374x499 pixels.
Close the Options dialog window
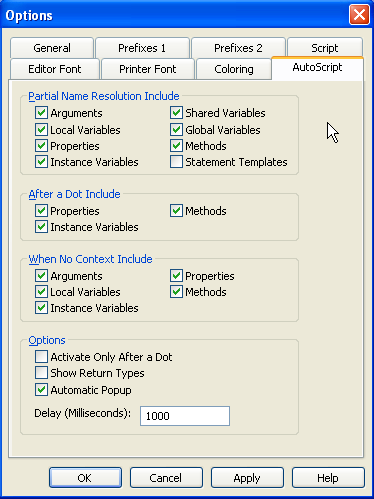[359, 15]
